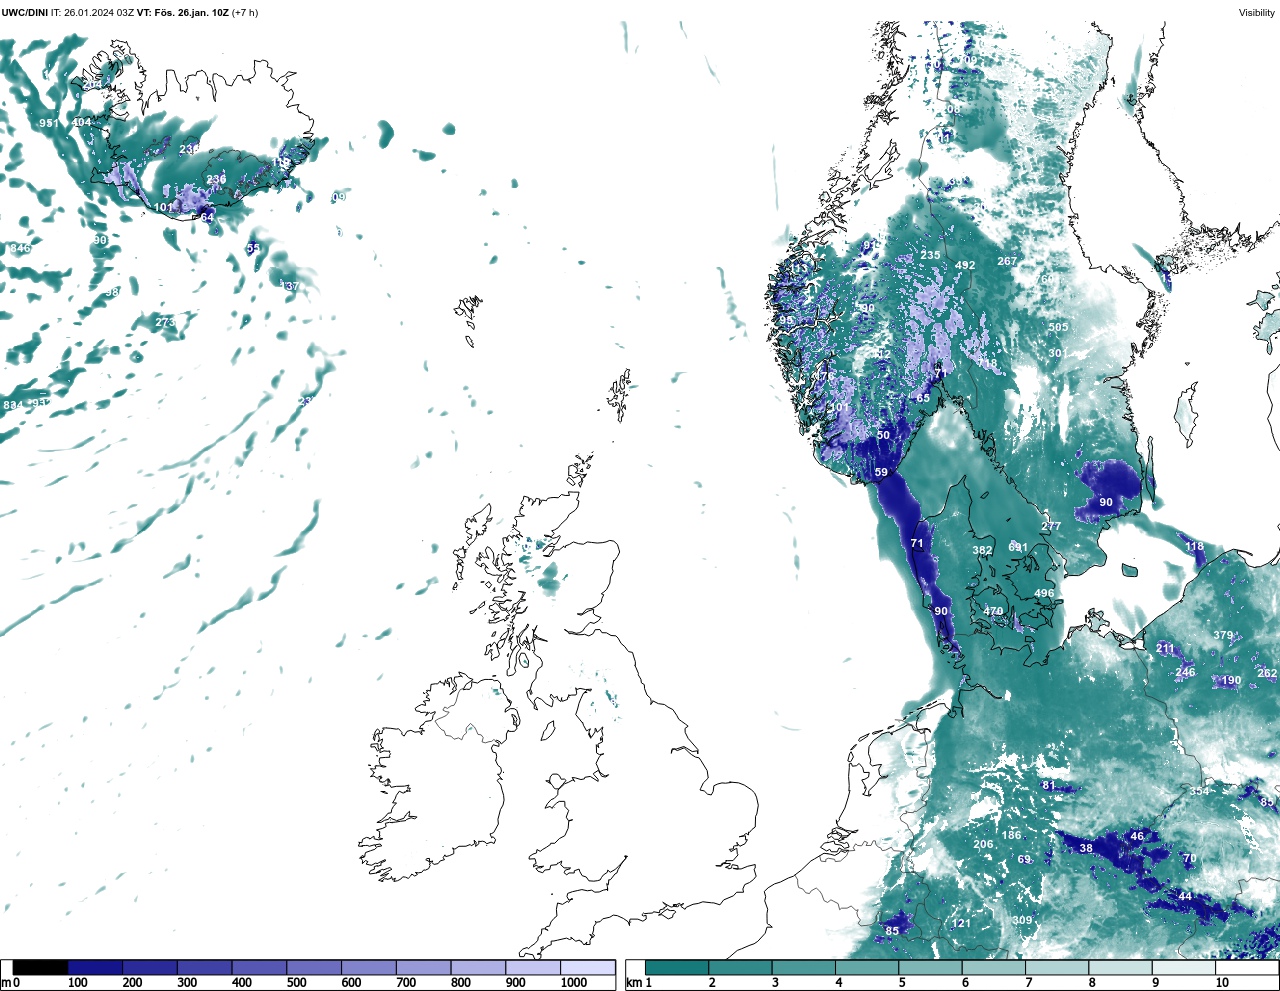The height and width of the screenshot is (991, 1280).
Task: Click the "235" value over central Norway
Action: pos(931,255)
